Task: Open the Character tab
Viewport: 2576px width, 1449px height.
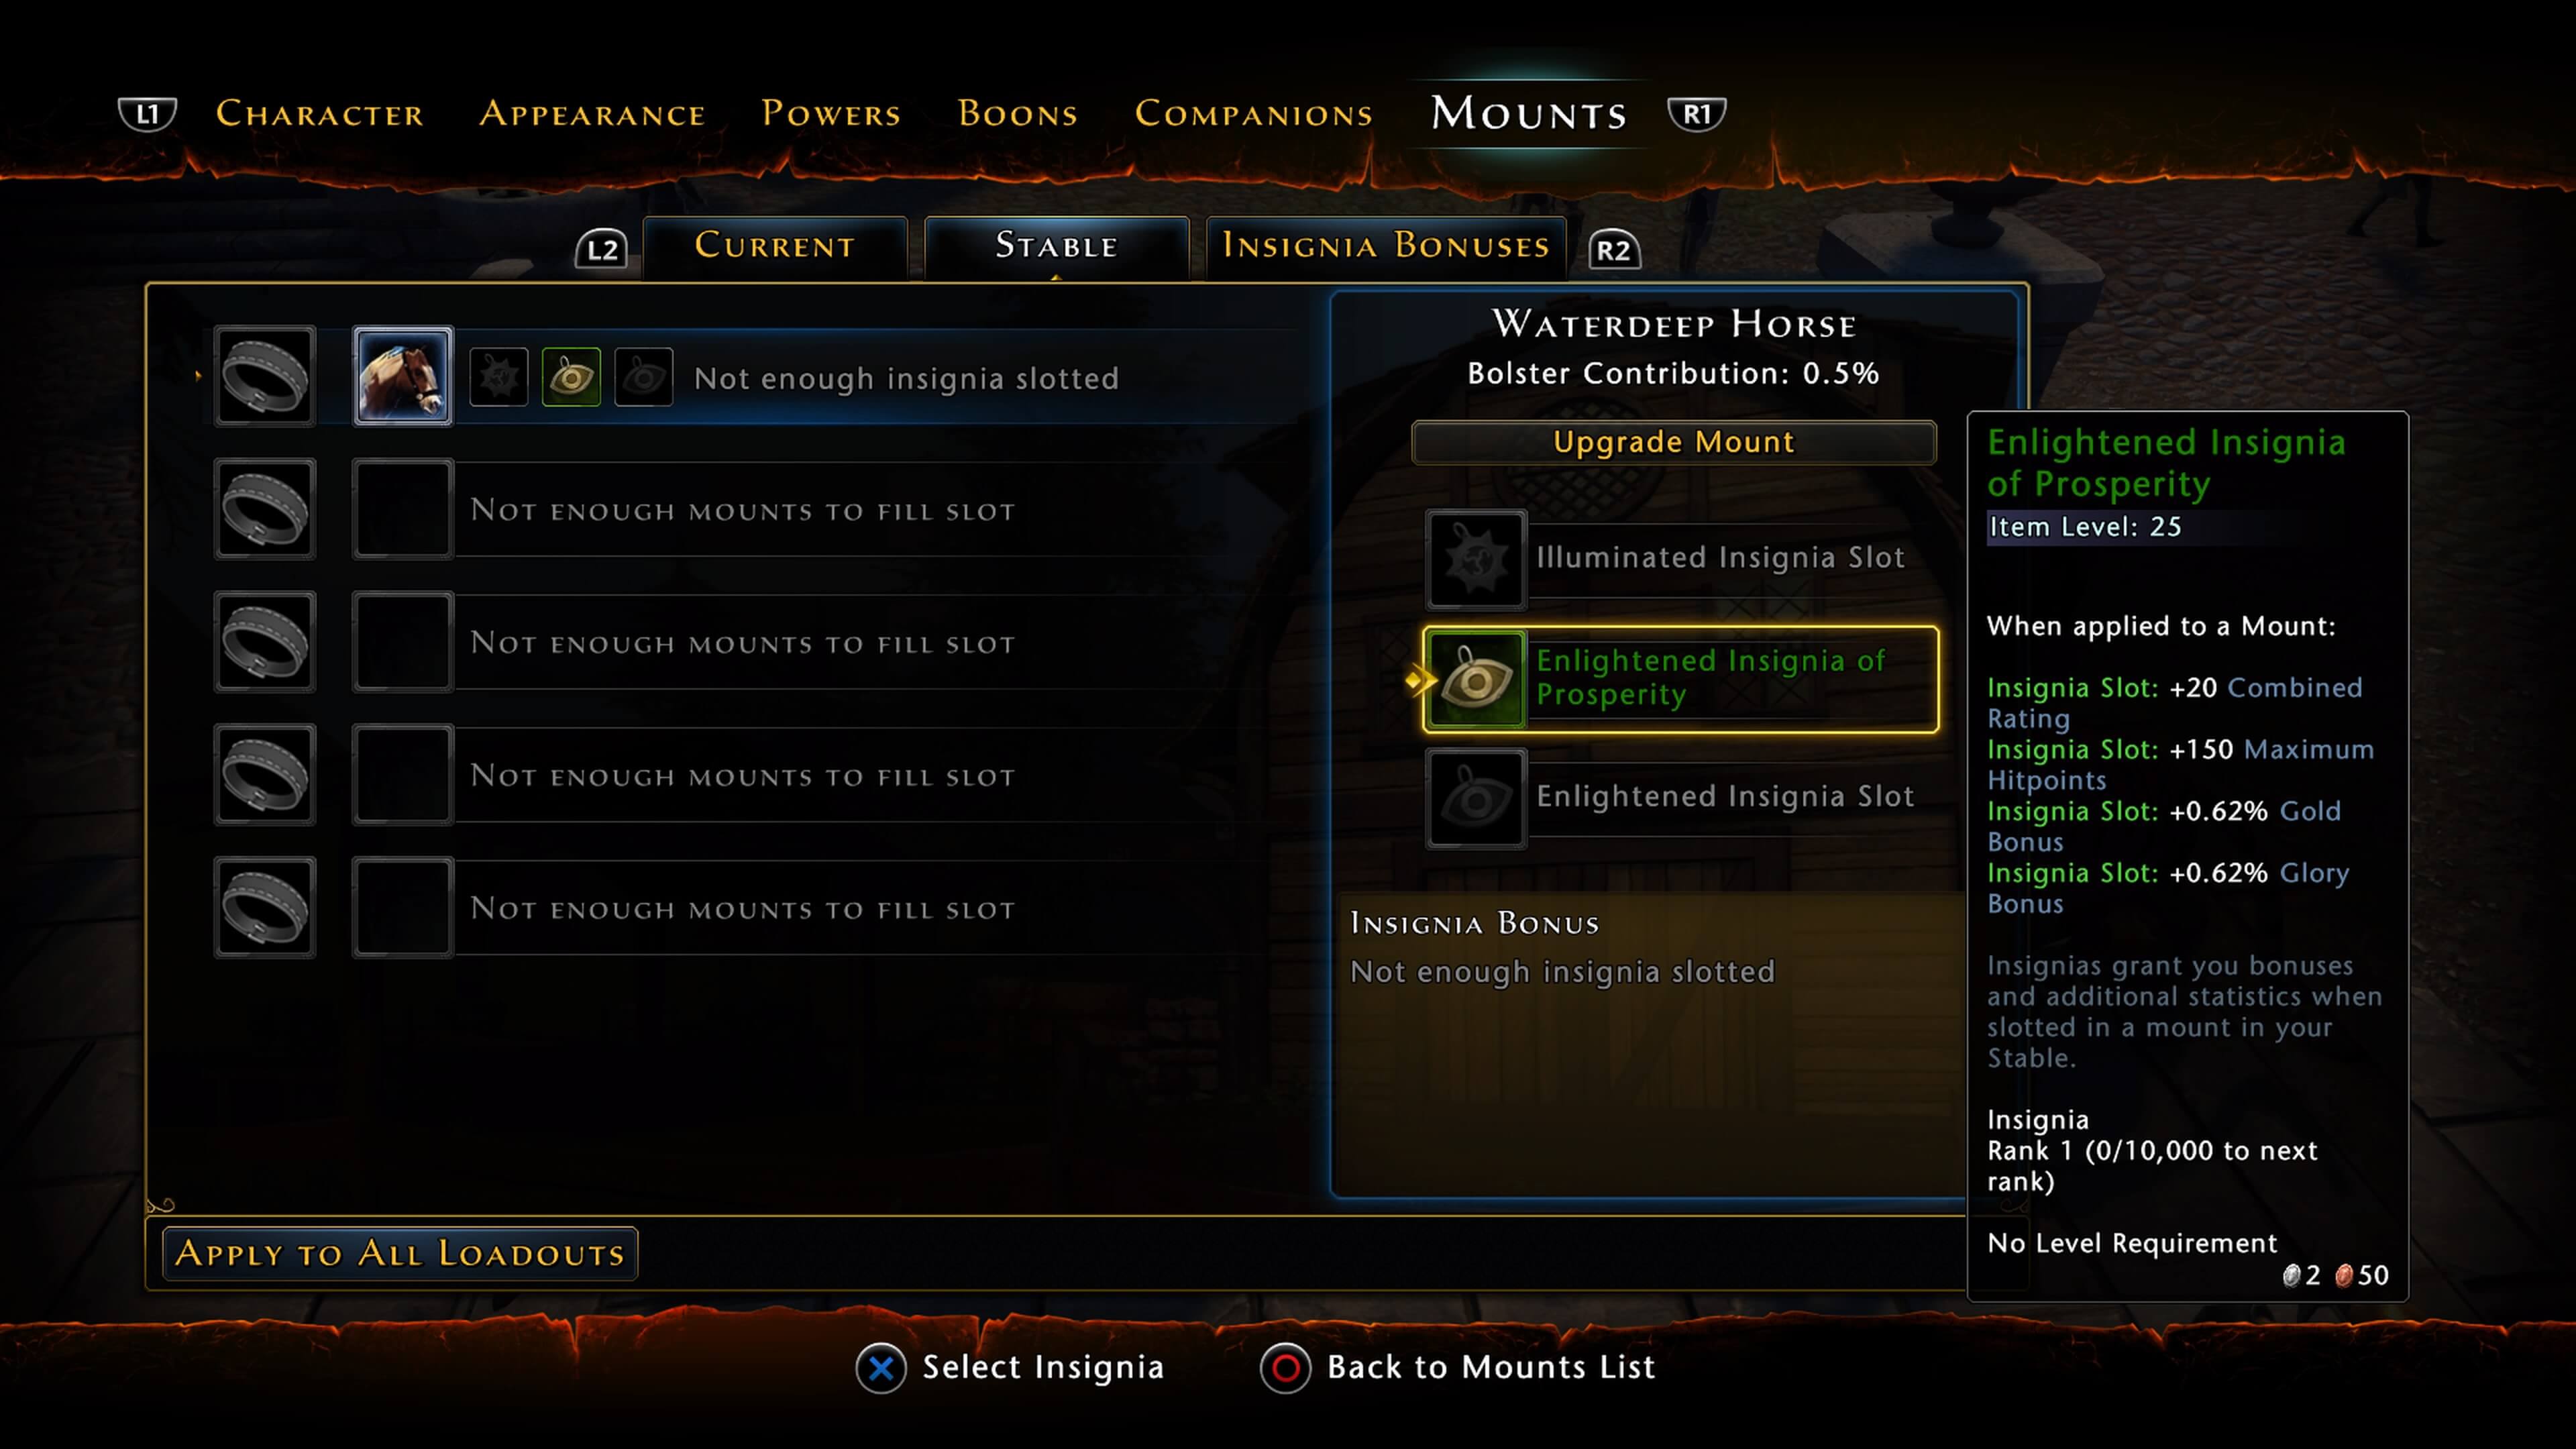Action: [x=320, y=113]
